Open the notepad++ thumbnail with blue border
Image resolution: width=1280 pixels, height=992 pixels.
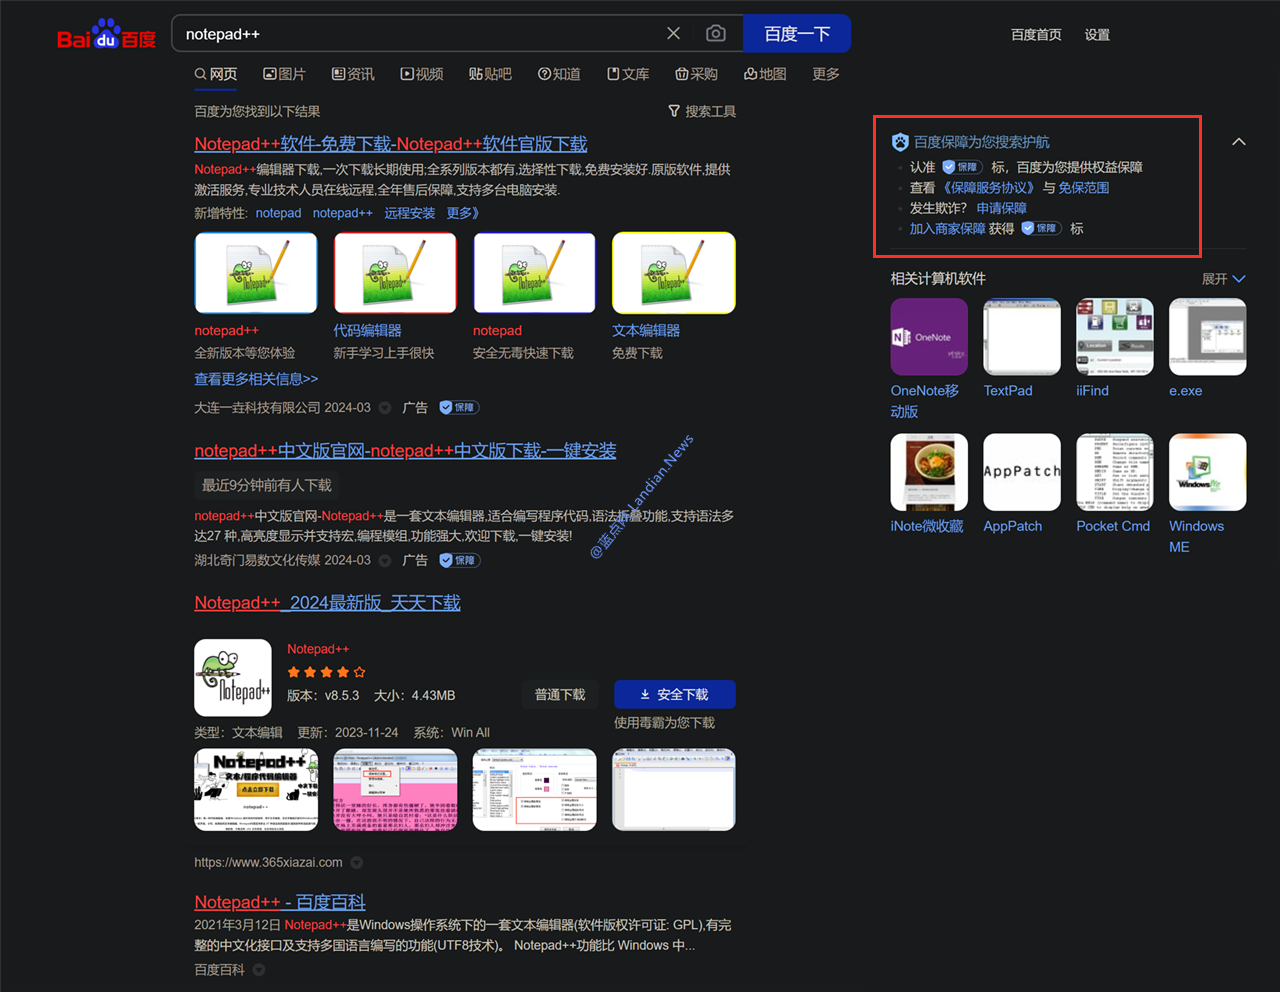click(x=256, y=273)
